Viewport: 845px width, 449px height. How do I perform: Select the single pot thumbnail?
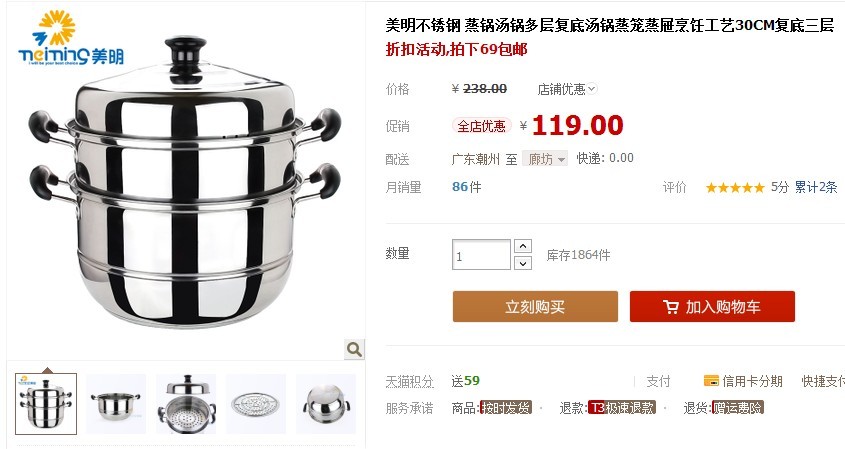click(116, 404)
